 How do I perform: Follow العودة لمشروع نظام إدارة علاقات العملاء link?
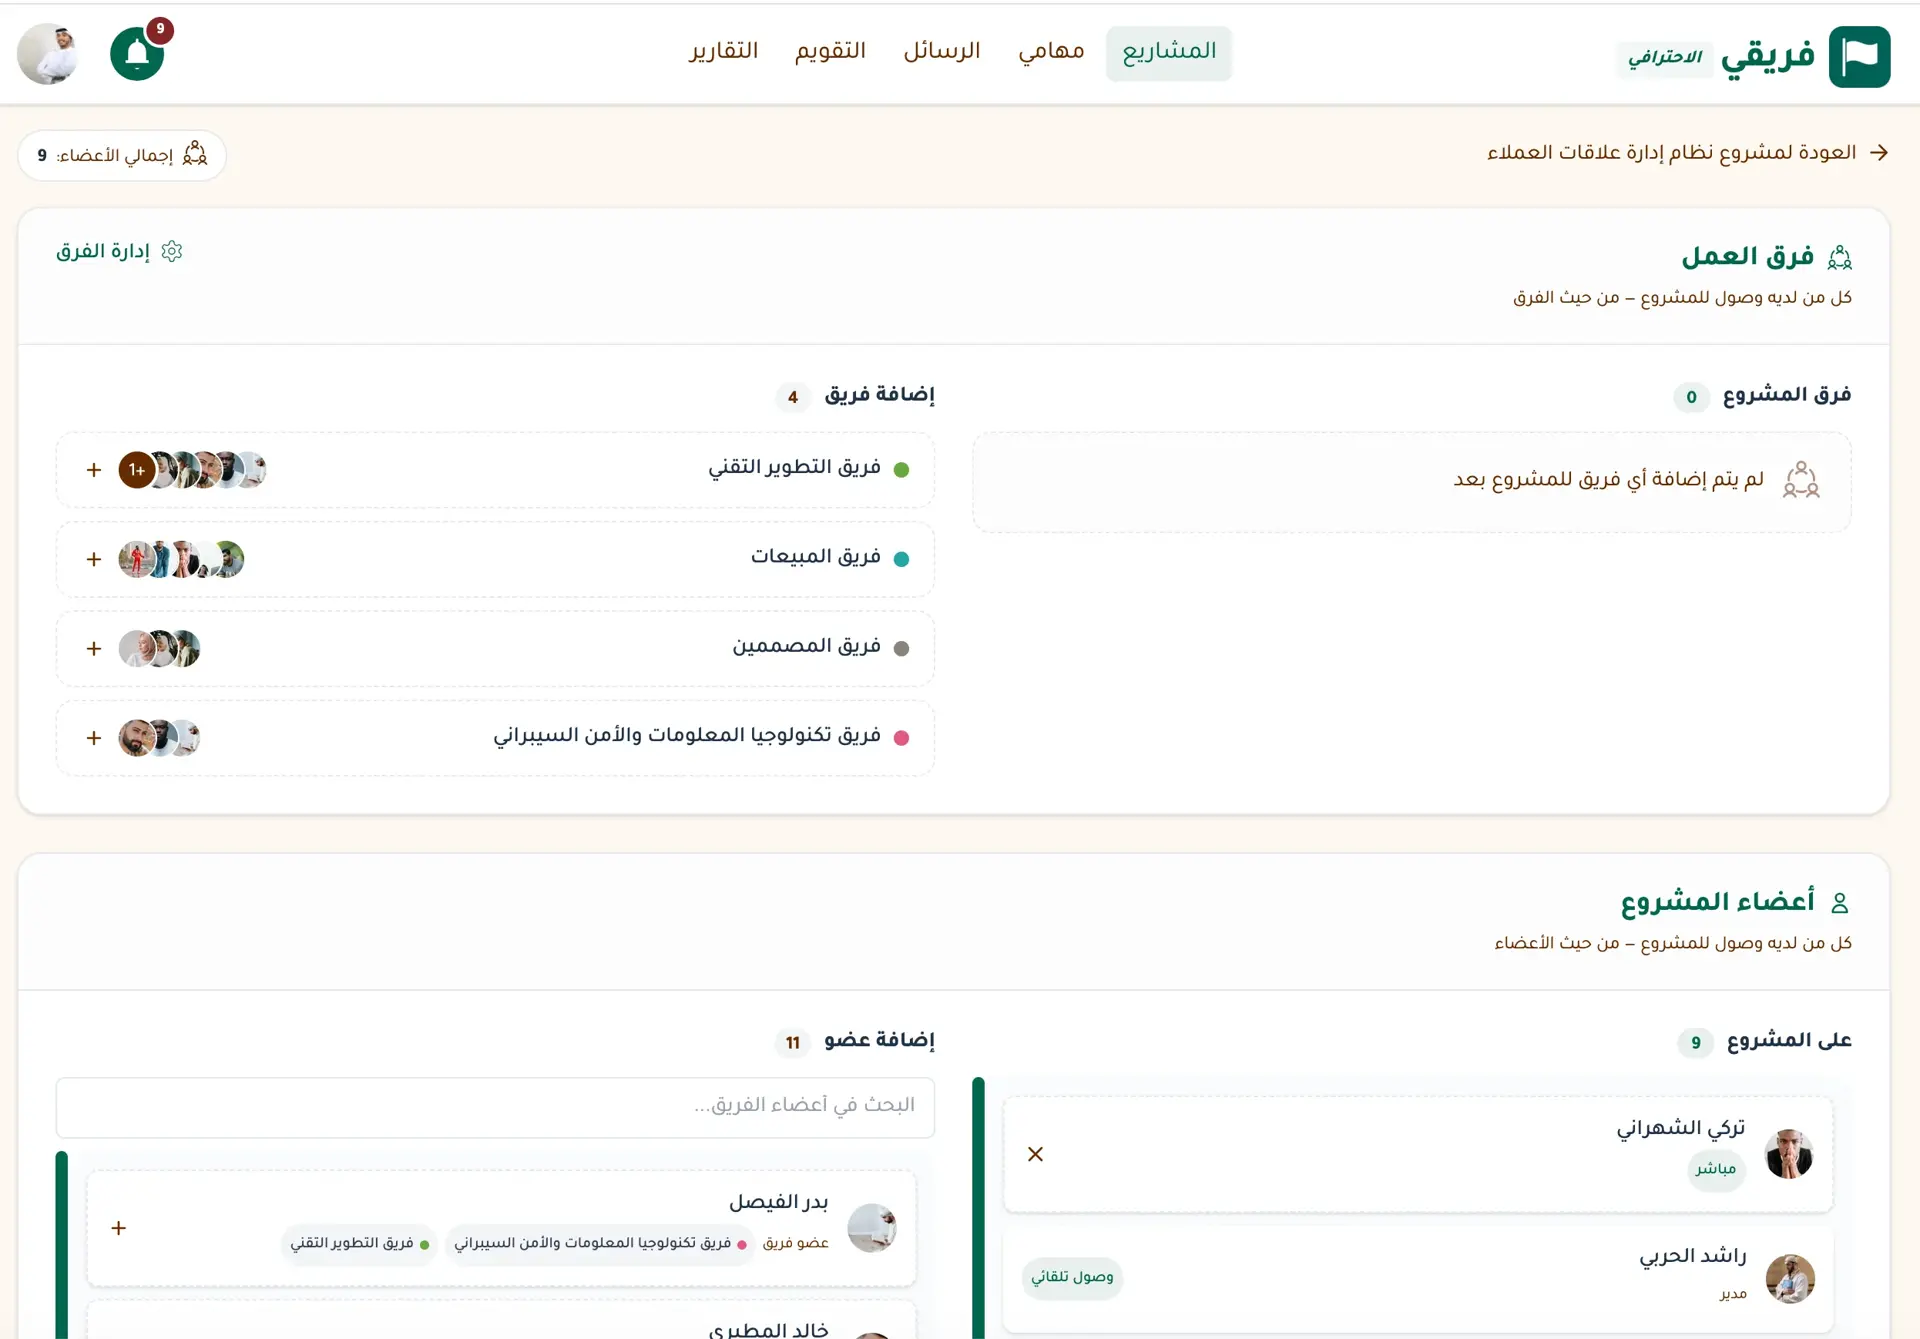pyautogui.click(x=1671, y=153)
